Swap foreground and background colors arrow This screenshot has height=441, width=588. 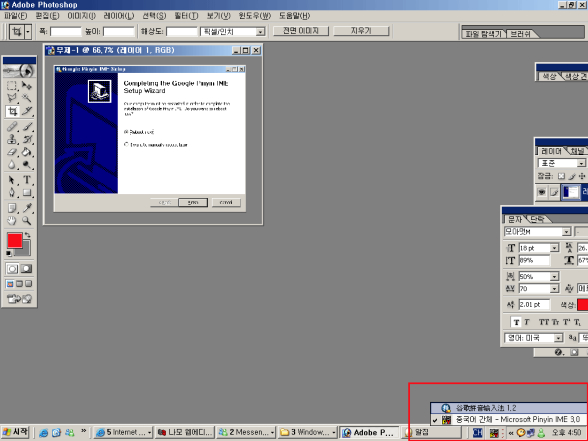(x=27, y=235)
